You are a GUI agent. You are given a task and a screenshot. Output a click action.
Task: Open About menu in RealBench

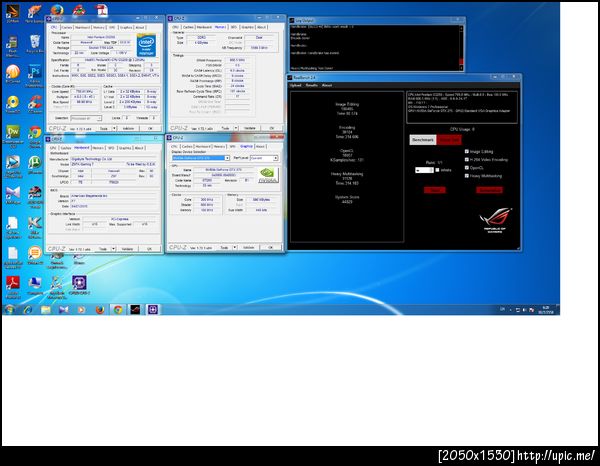[327, 85]
